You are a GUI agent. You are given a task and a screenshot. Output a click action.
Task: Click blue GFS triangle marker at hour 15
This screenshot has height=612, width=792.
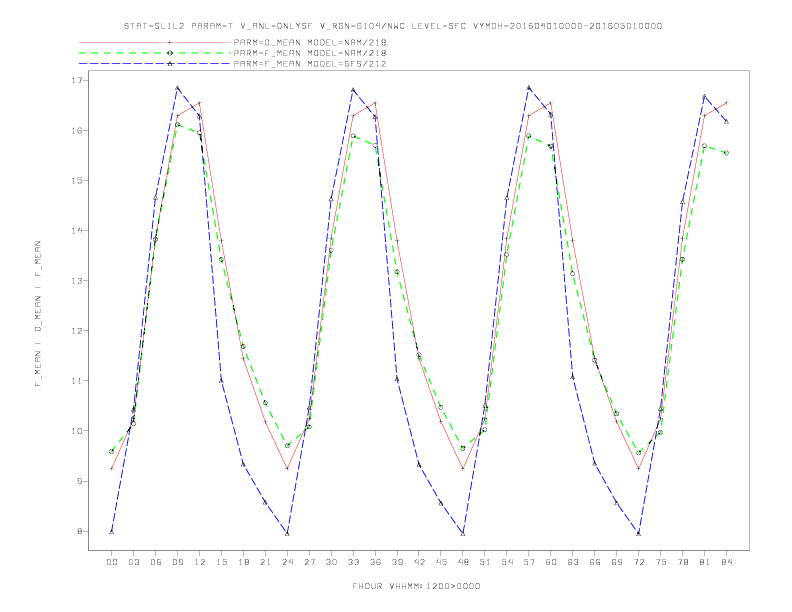tap(221, 380)
